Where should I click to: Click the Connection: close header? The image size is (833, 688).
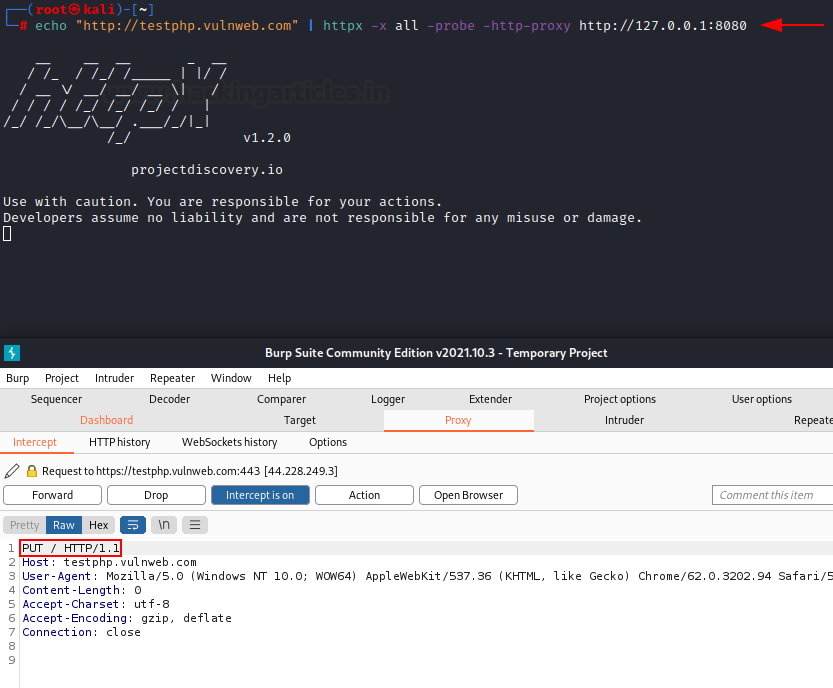(x=81, y=632)
